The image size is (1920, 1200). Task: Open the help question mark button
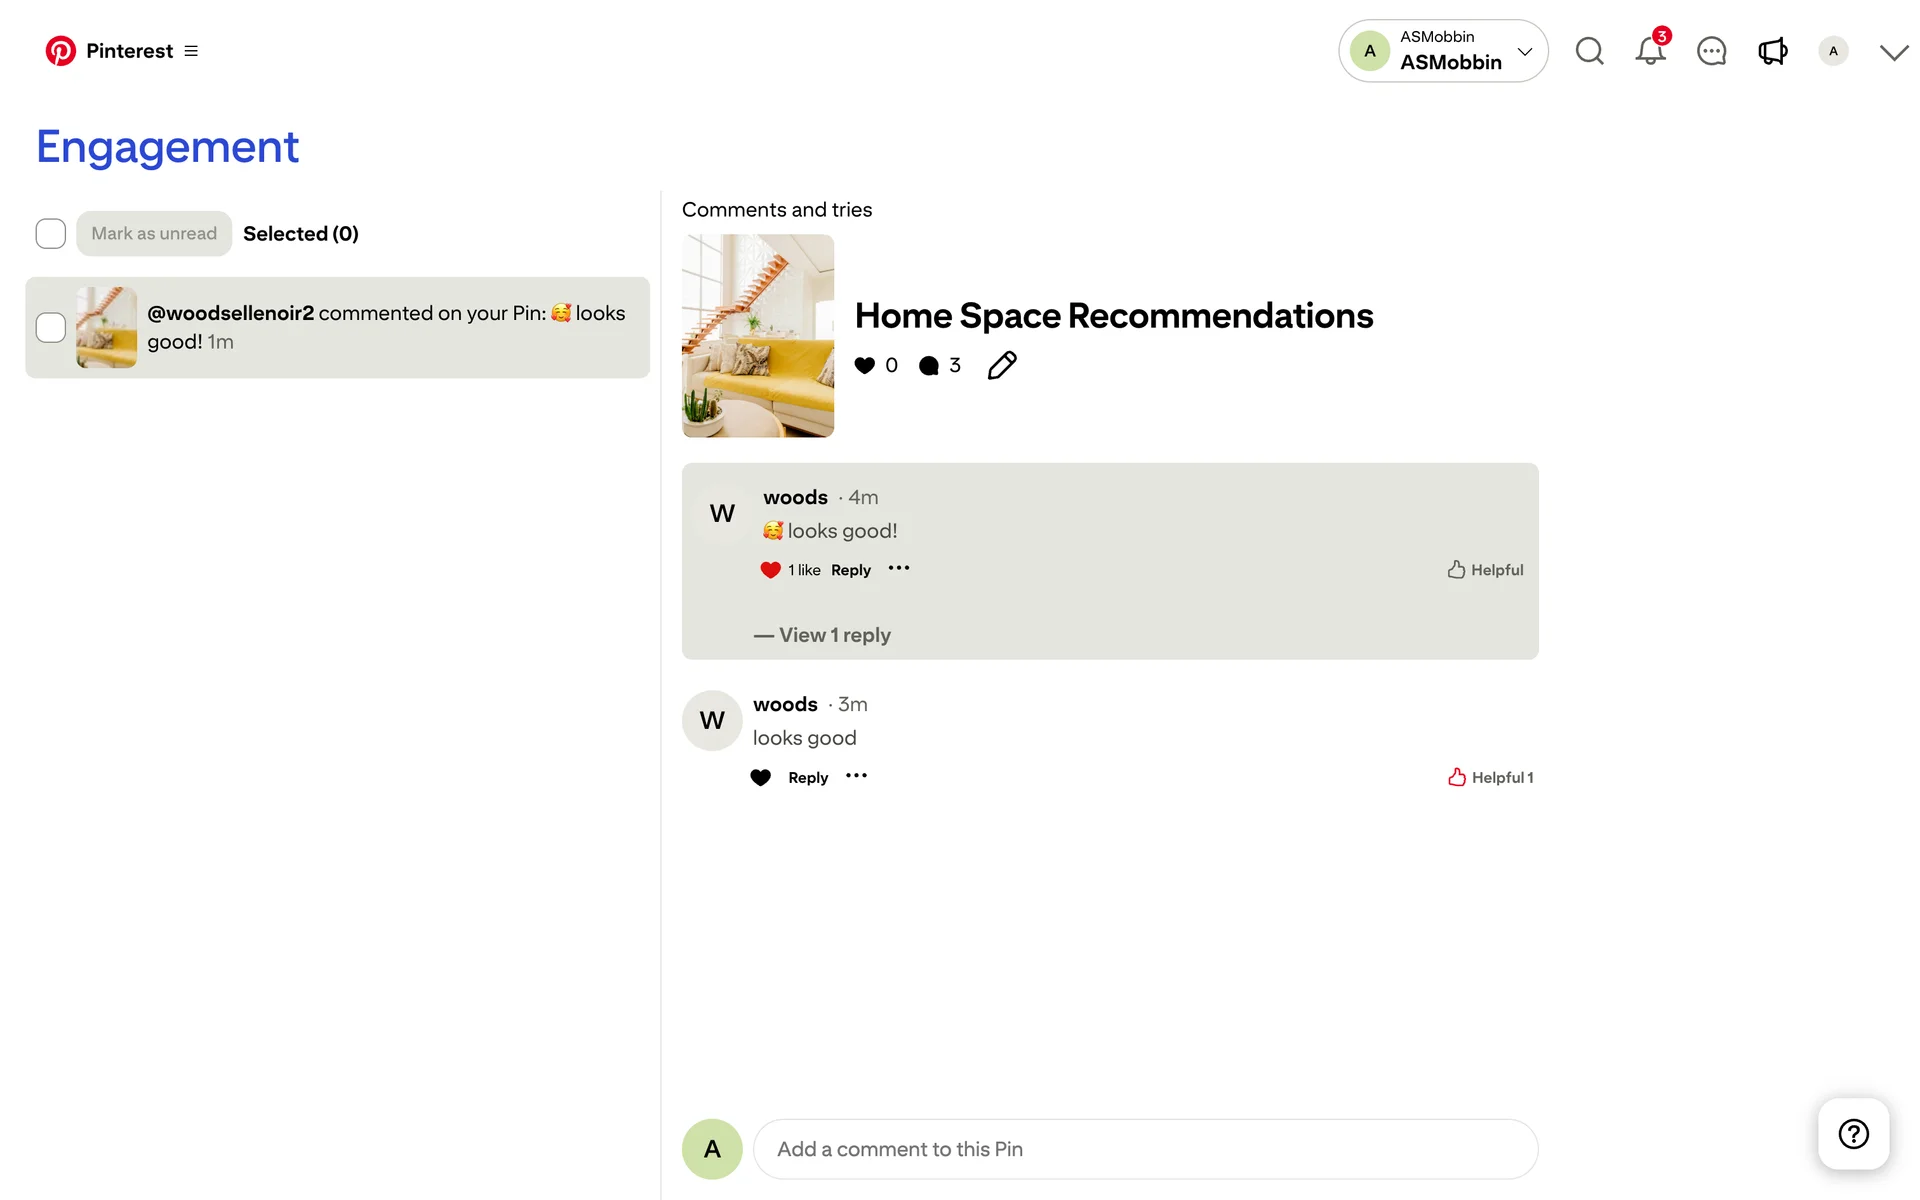click(1853, 1134)
